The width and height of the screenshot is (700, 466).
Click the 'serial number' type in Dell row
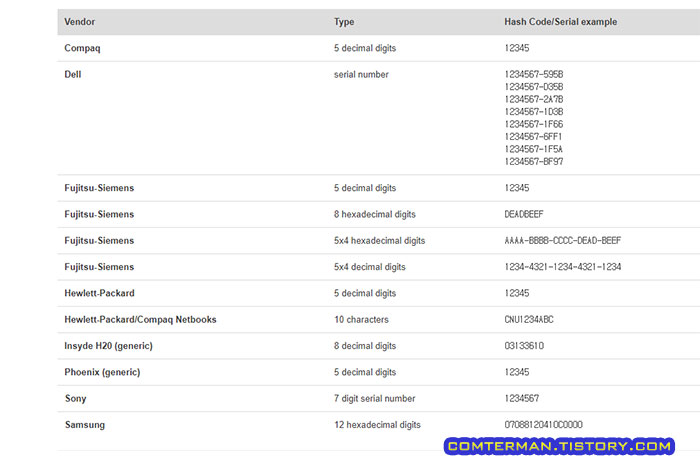click(x=361, y=74)
